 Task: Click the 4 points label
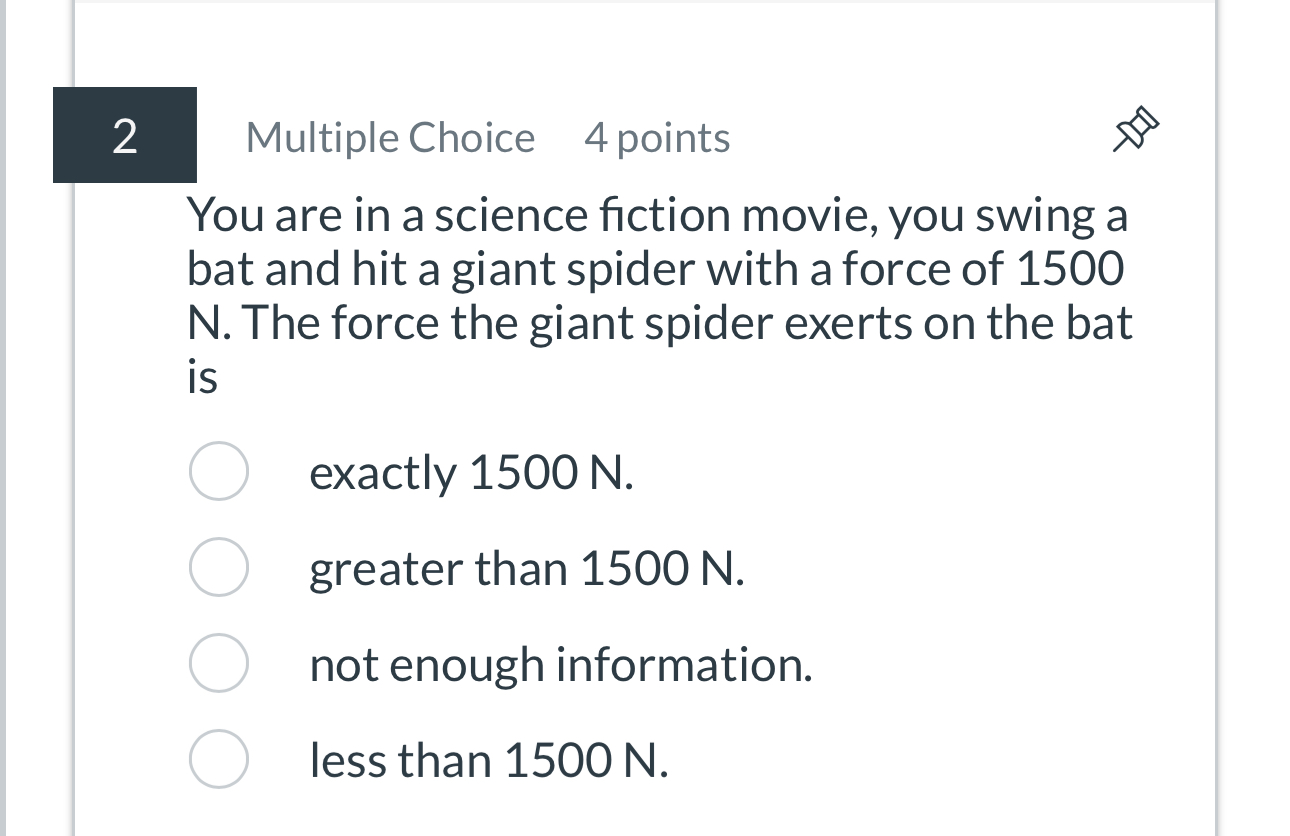(656, 138)
